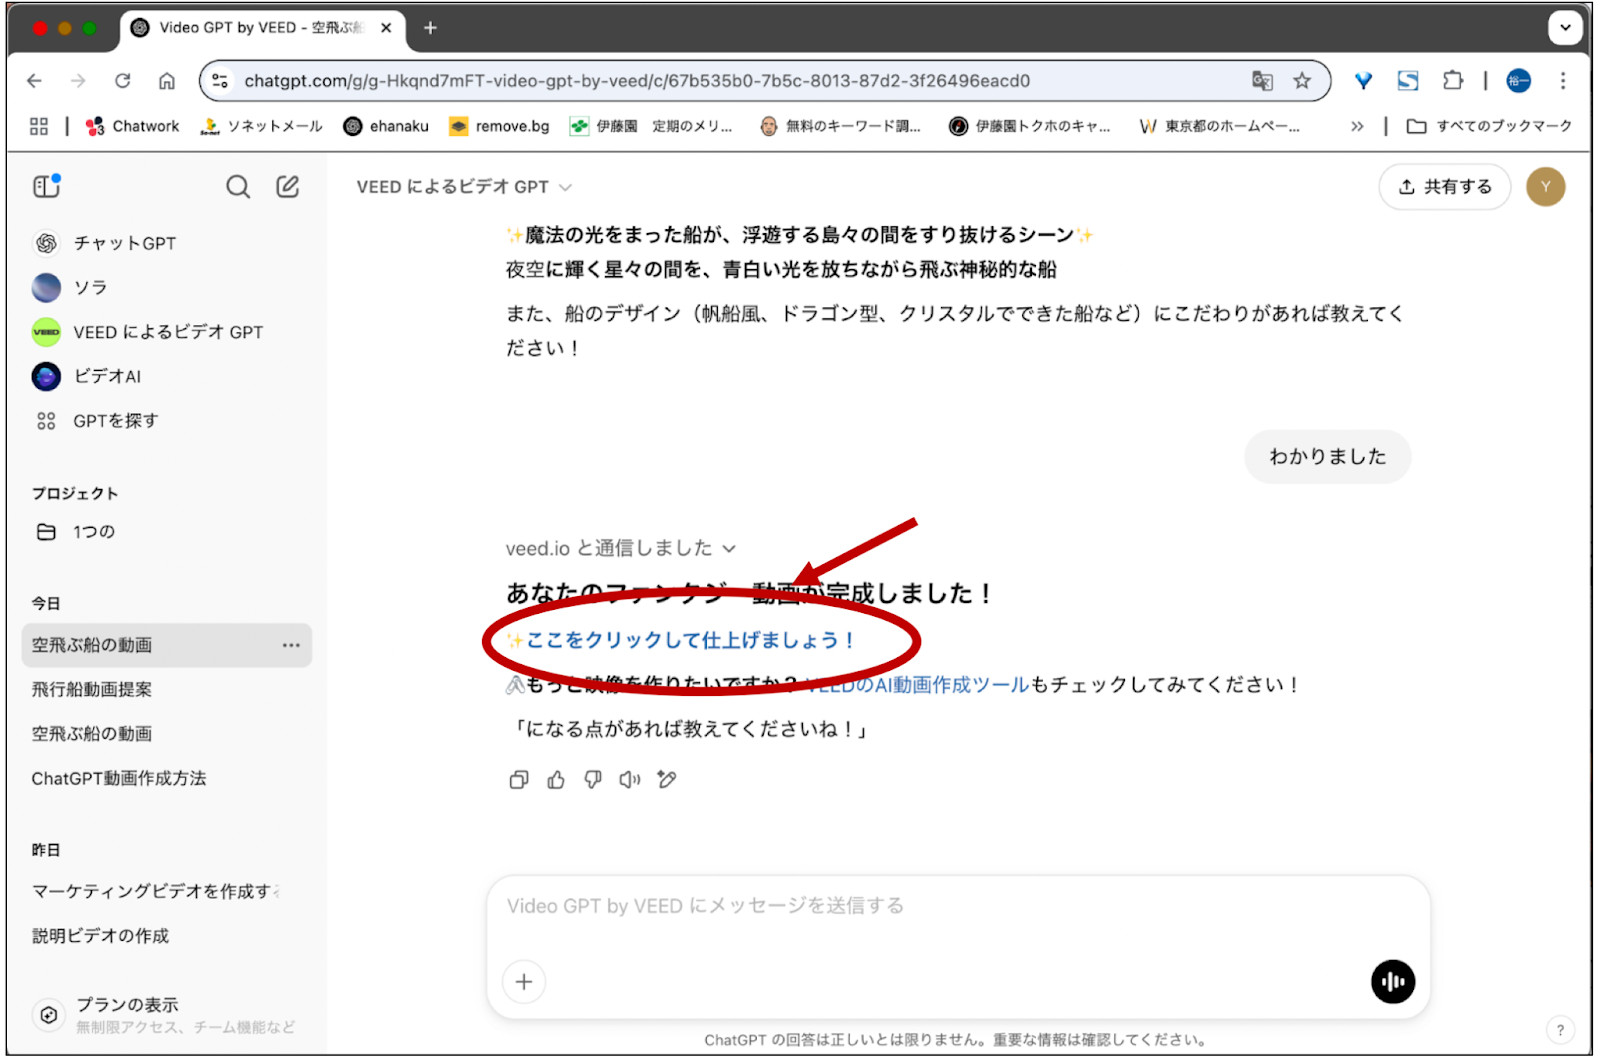1600x1060 pixels.
Task: Open tab search dropdown in title bar
Action: click(x=1565, y=28)
